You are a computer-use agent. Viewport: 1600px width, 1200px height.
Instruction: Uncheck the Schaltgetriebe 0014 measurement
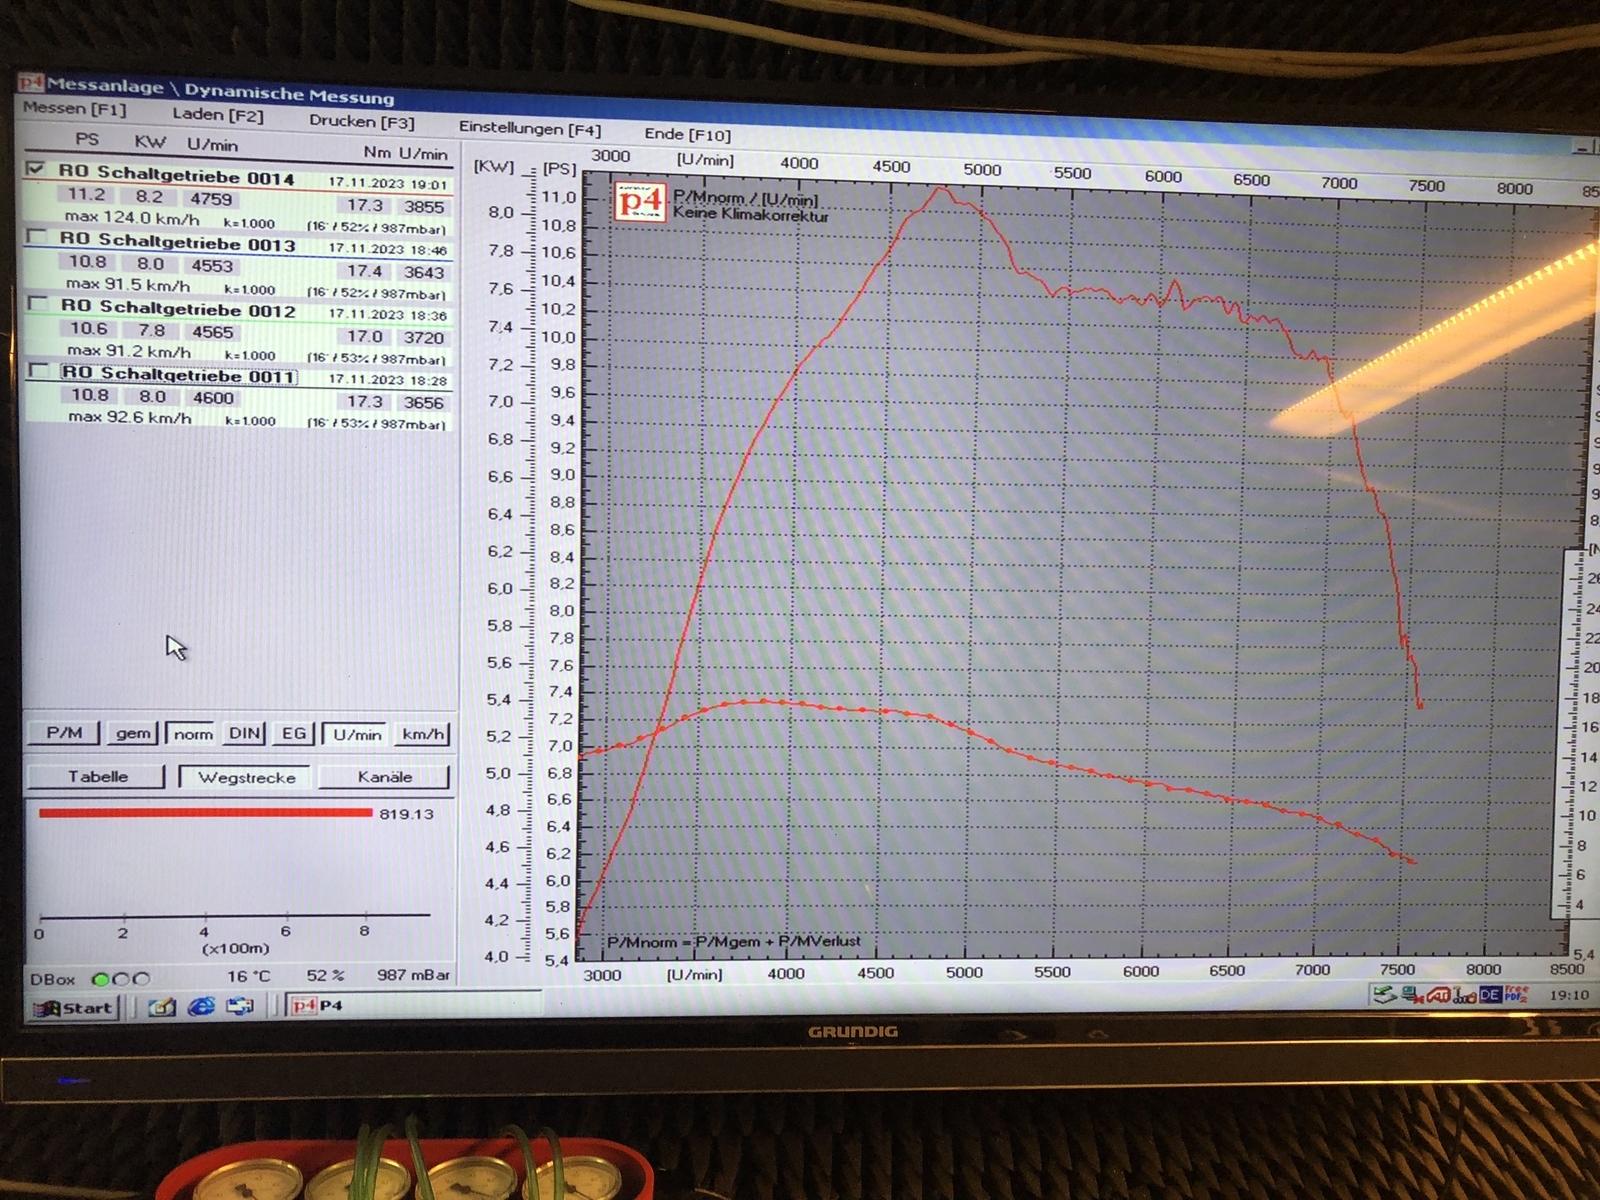click(x=36, y=169)
